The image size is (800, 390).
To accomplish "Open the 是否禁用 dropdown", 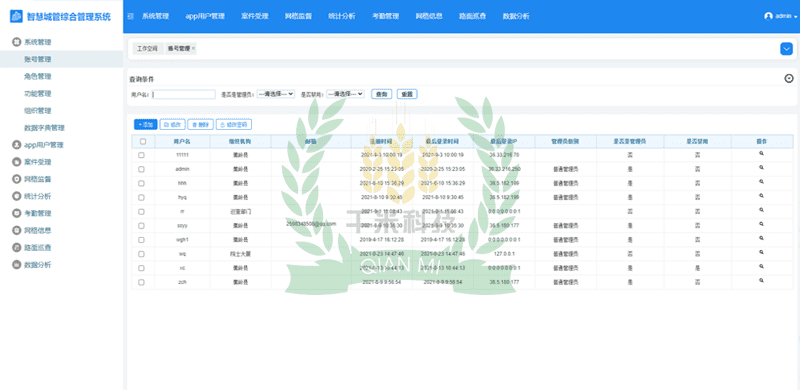I will click(x=345, y=94).
